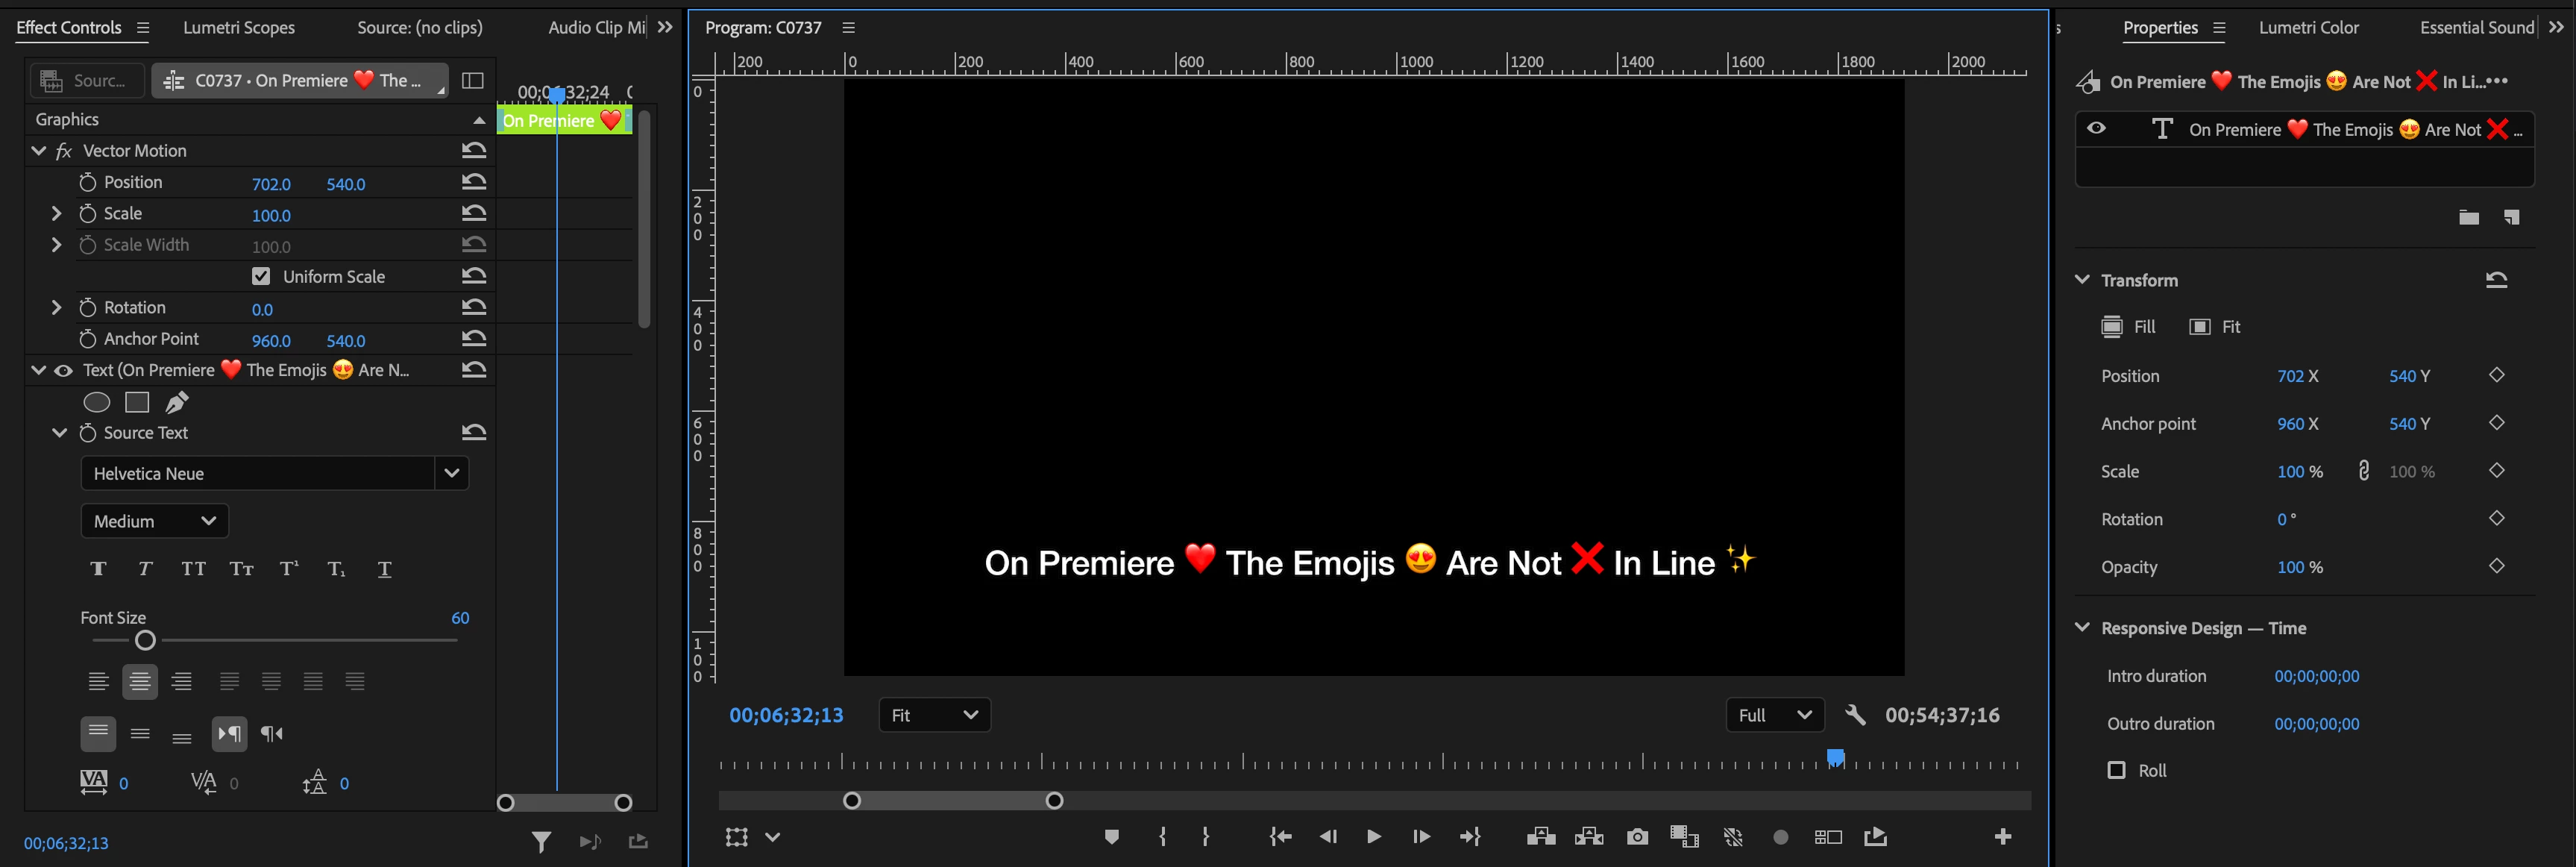2576x867 pixels.
Task: Click the Font Size slider handle
Action: tap(146, 640)
